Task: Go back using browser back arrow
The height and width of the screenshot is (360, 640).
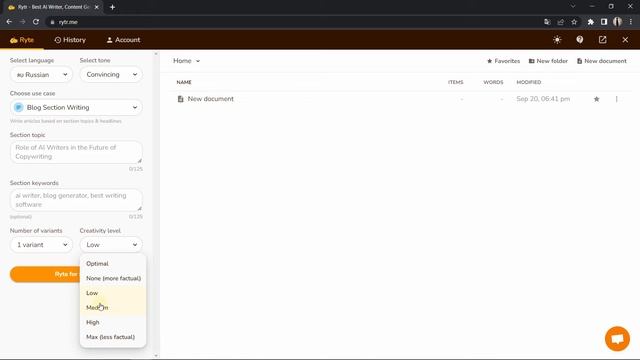Action: [9, 22]
